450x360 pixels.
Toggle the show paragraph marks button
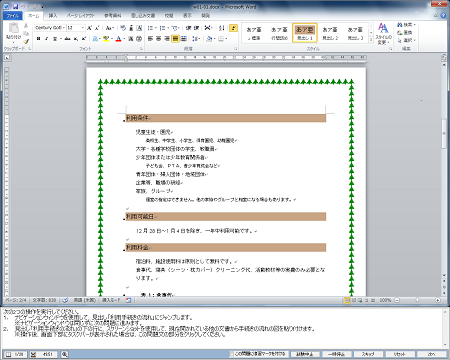pyautogui.click(x=233, y=28)
